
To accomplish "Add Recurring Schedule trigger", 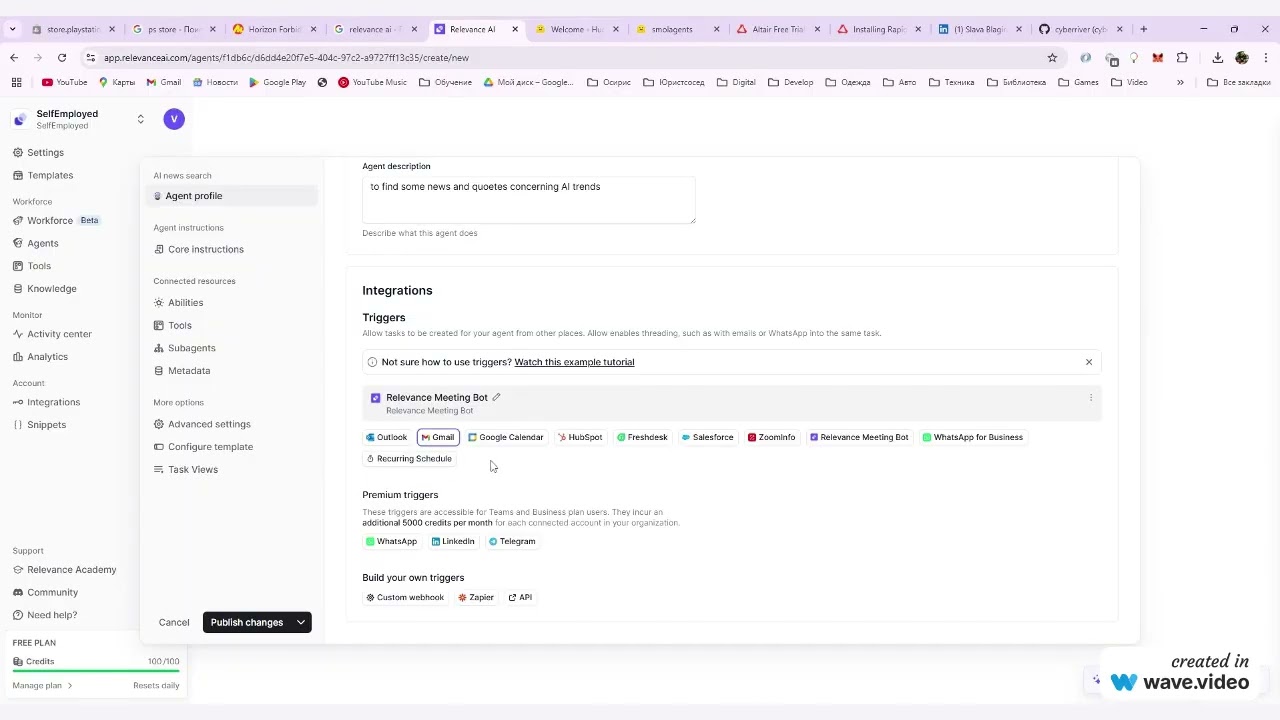I will [x=409, y=458].
